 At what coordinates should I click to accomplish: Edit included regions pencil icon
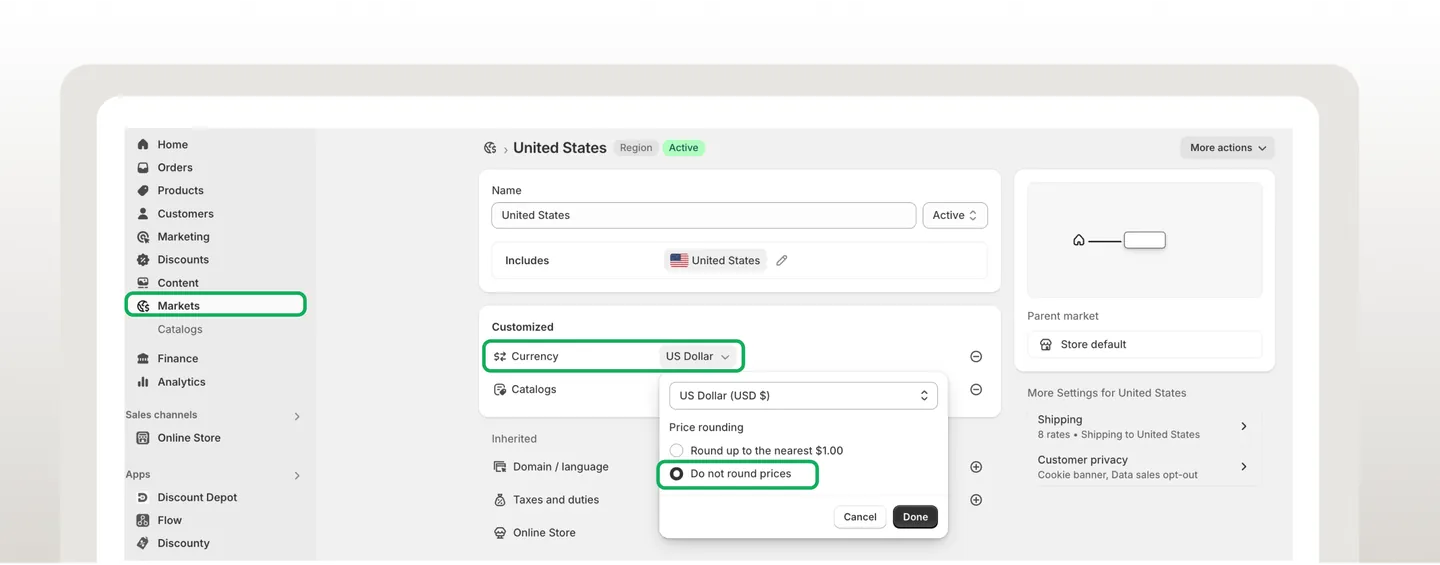(782, 261)
